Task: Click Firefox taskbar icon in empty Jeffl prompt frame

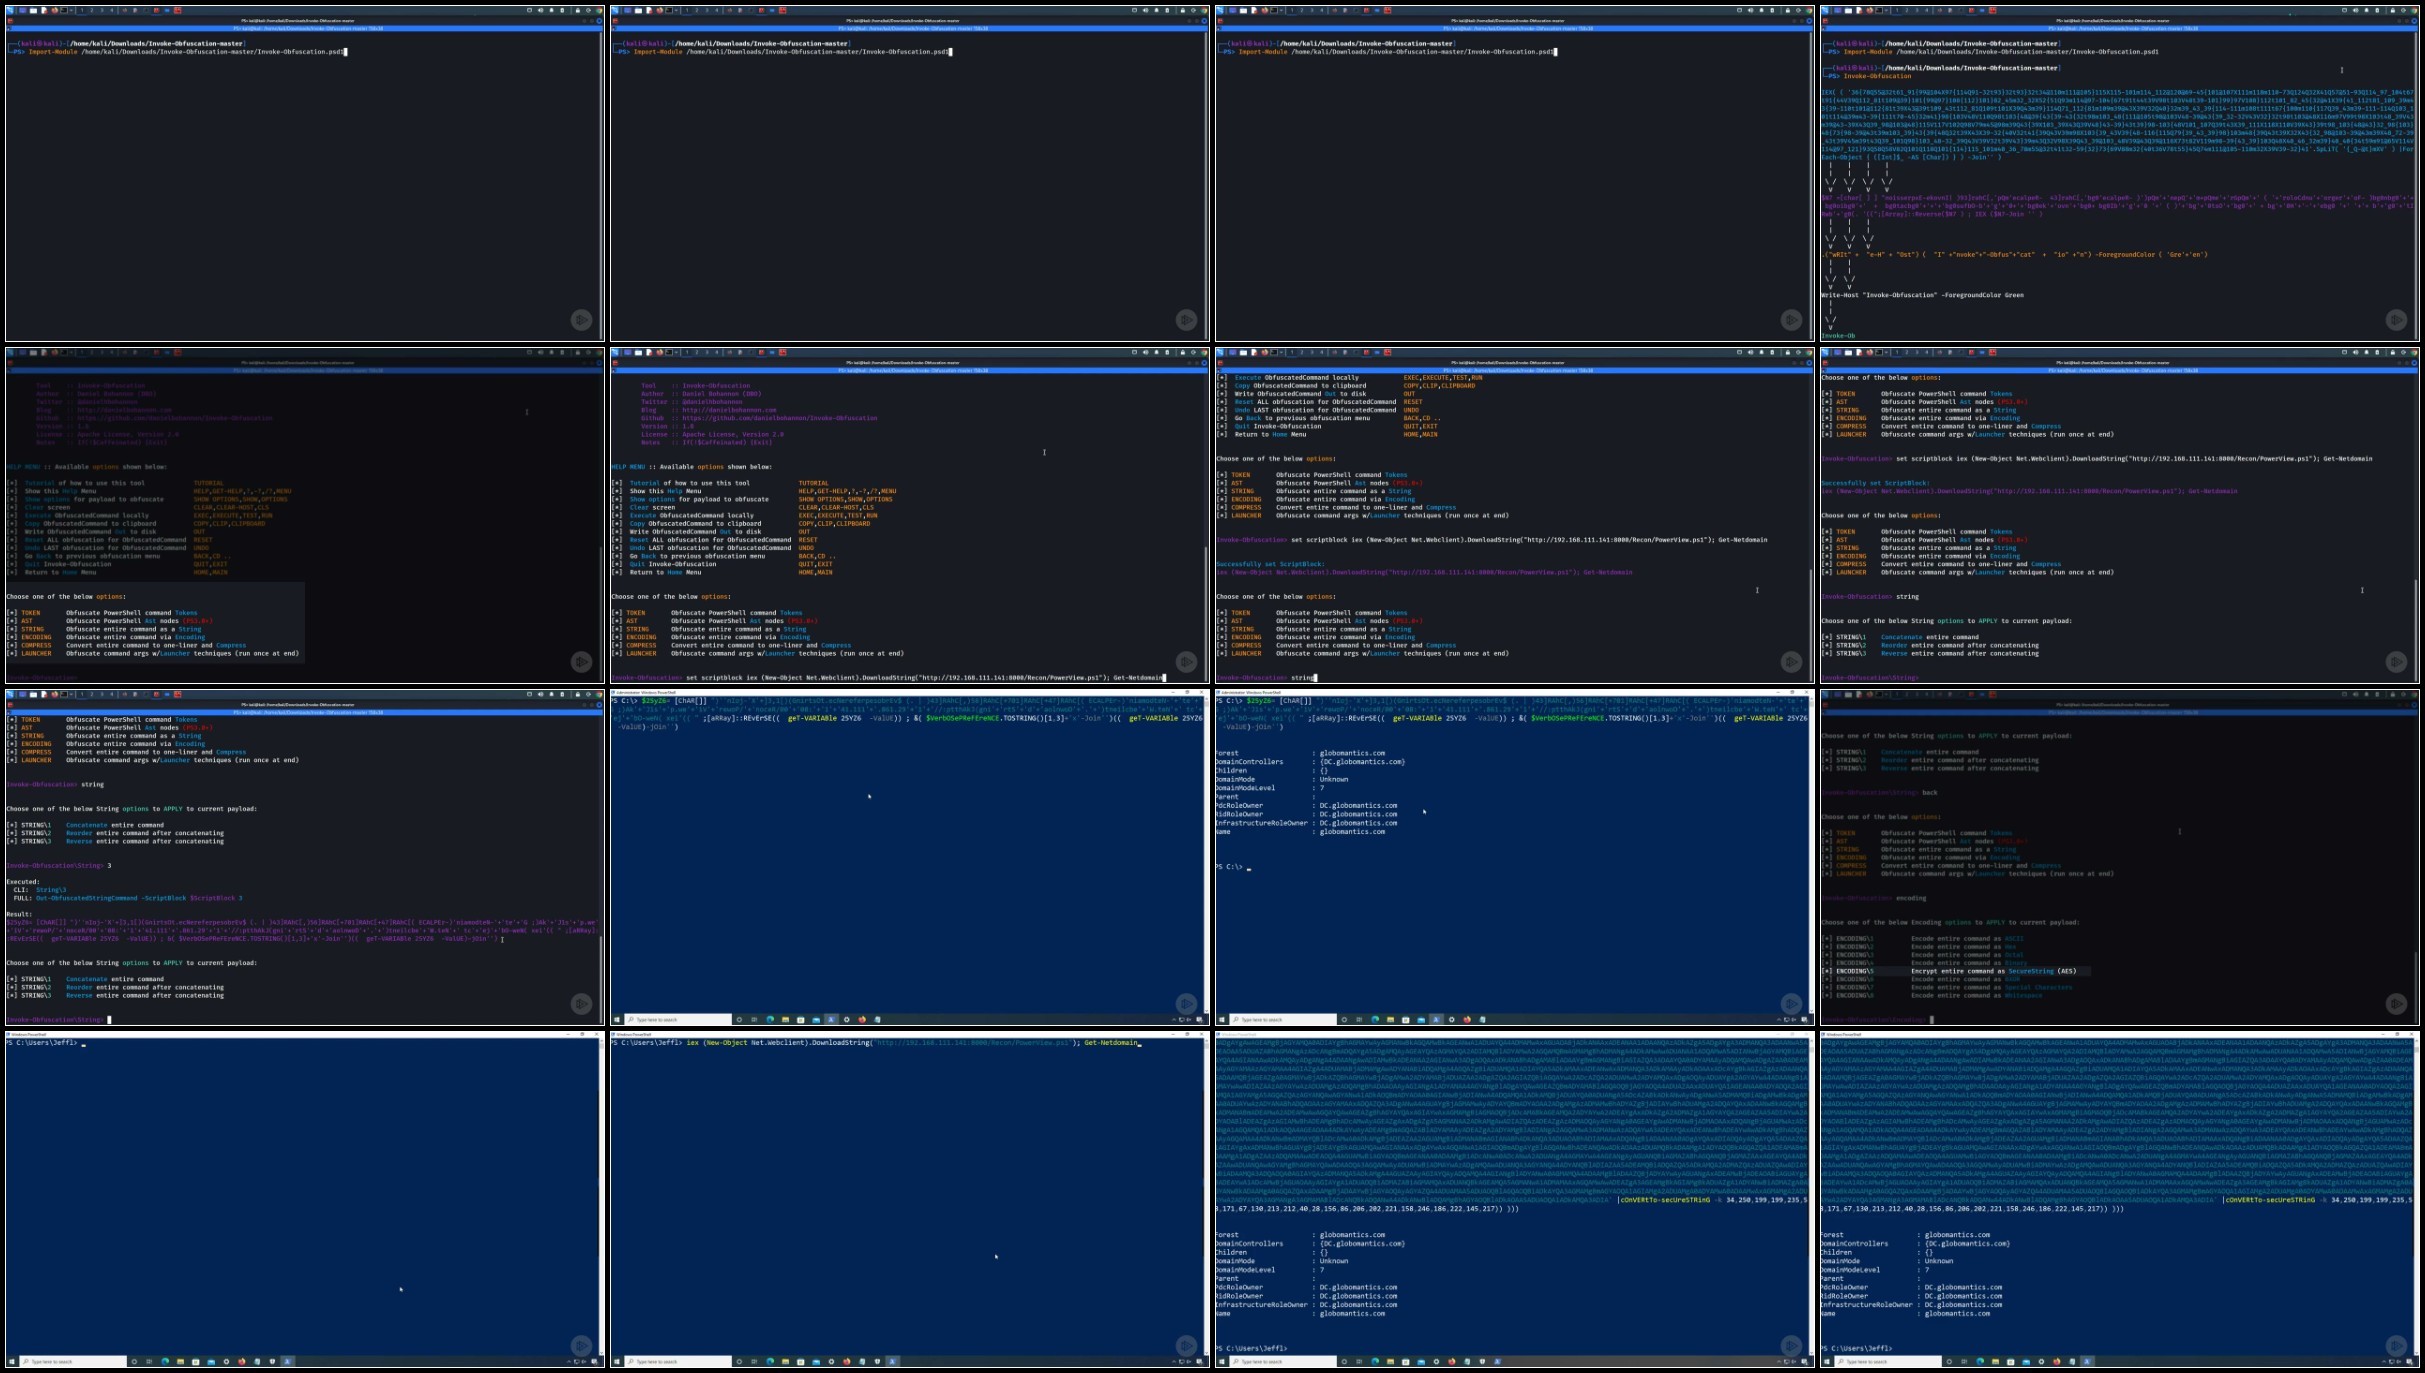Action: tap(241, 1361)
